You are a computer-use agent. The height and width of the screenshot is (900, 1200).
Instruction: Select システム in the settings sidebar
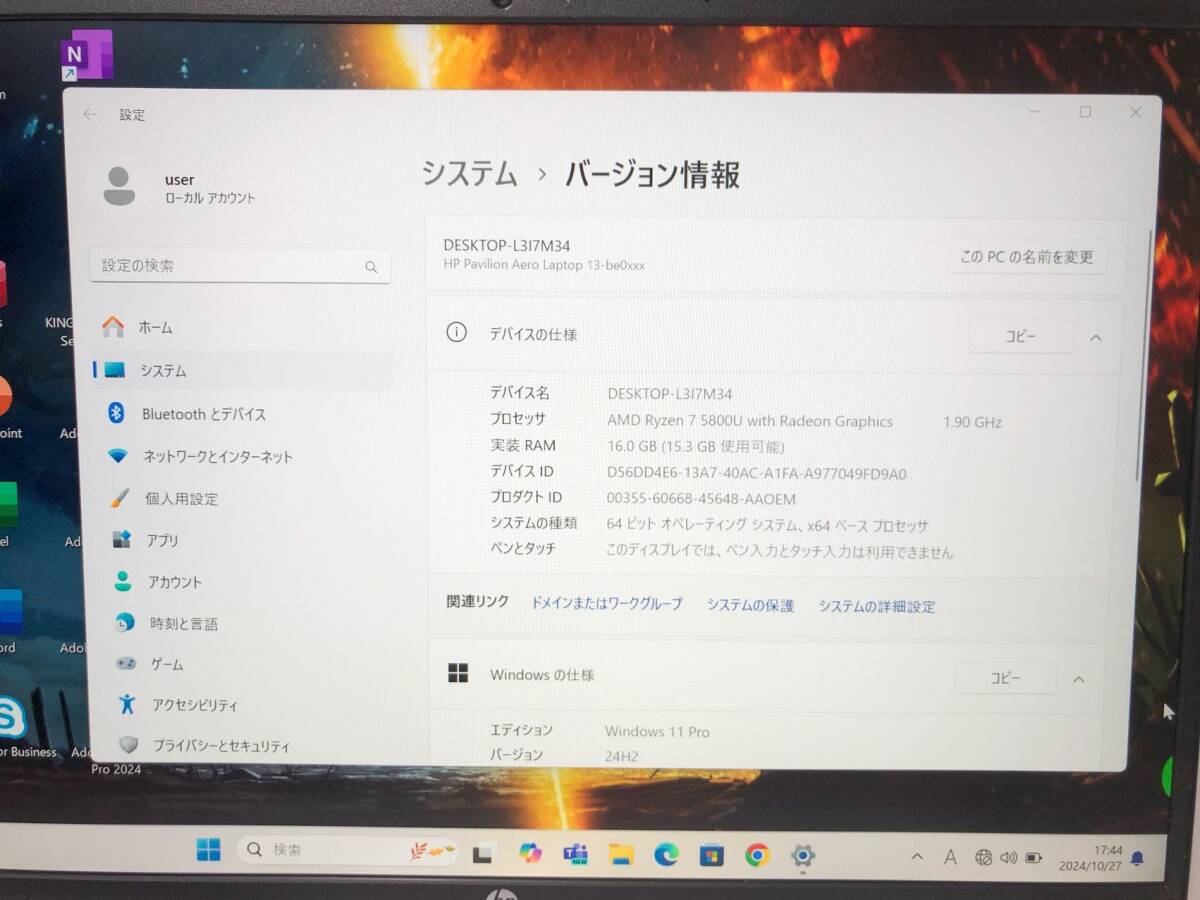point(243,370)
